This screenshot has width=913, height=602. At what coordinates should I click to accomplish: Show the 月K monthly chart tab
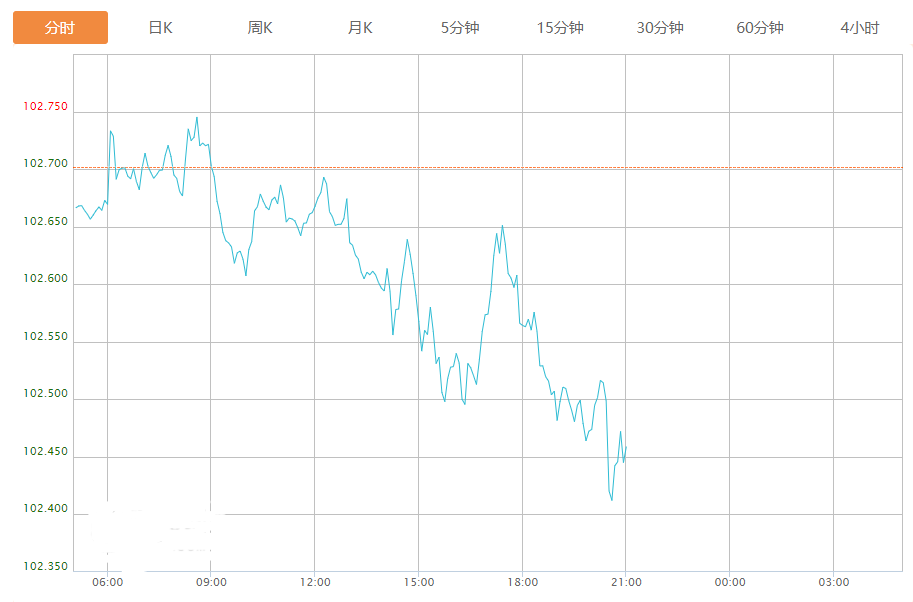click(360, 28)
